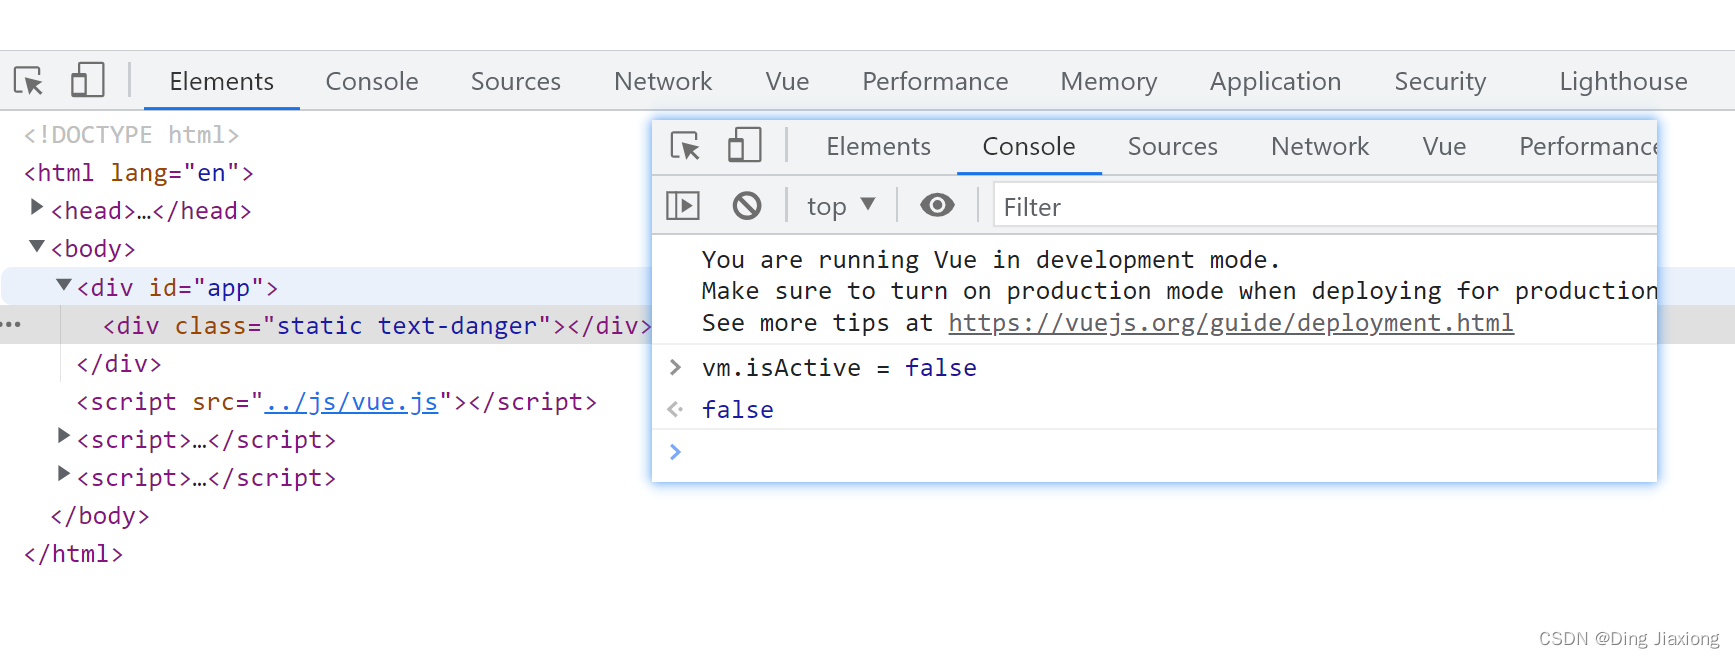Open the Vue tab in main DevTools

tap(787, 81)
